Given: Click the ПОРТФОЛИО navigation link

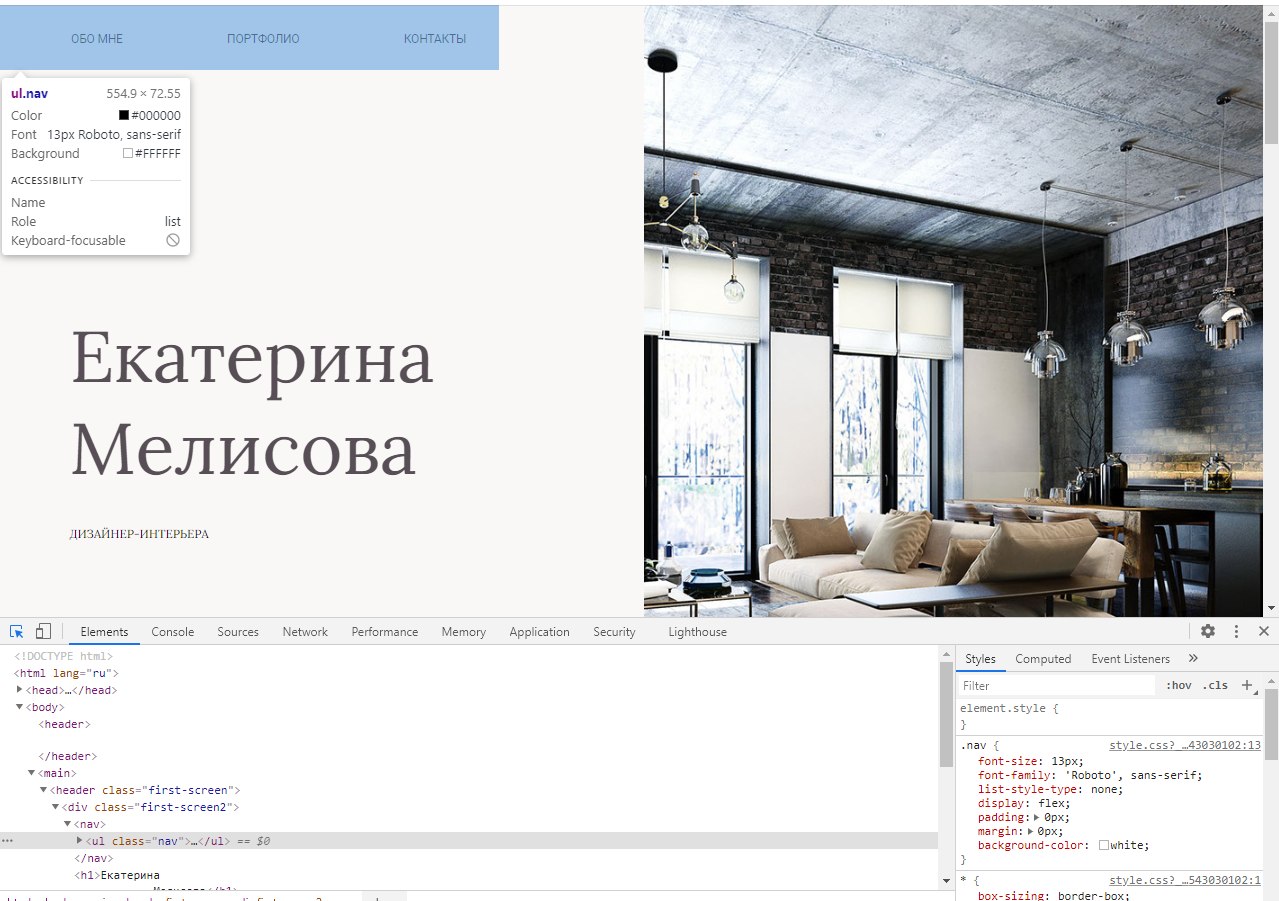Looking at the screenshot, I should [x=263, y=39].
